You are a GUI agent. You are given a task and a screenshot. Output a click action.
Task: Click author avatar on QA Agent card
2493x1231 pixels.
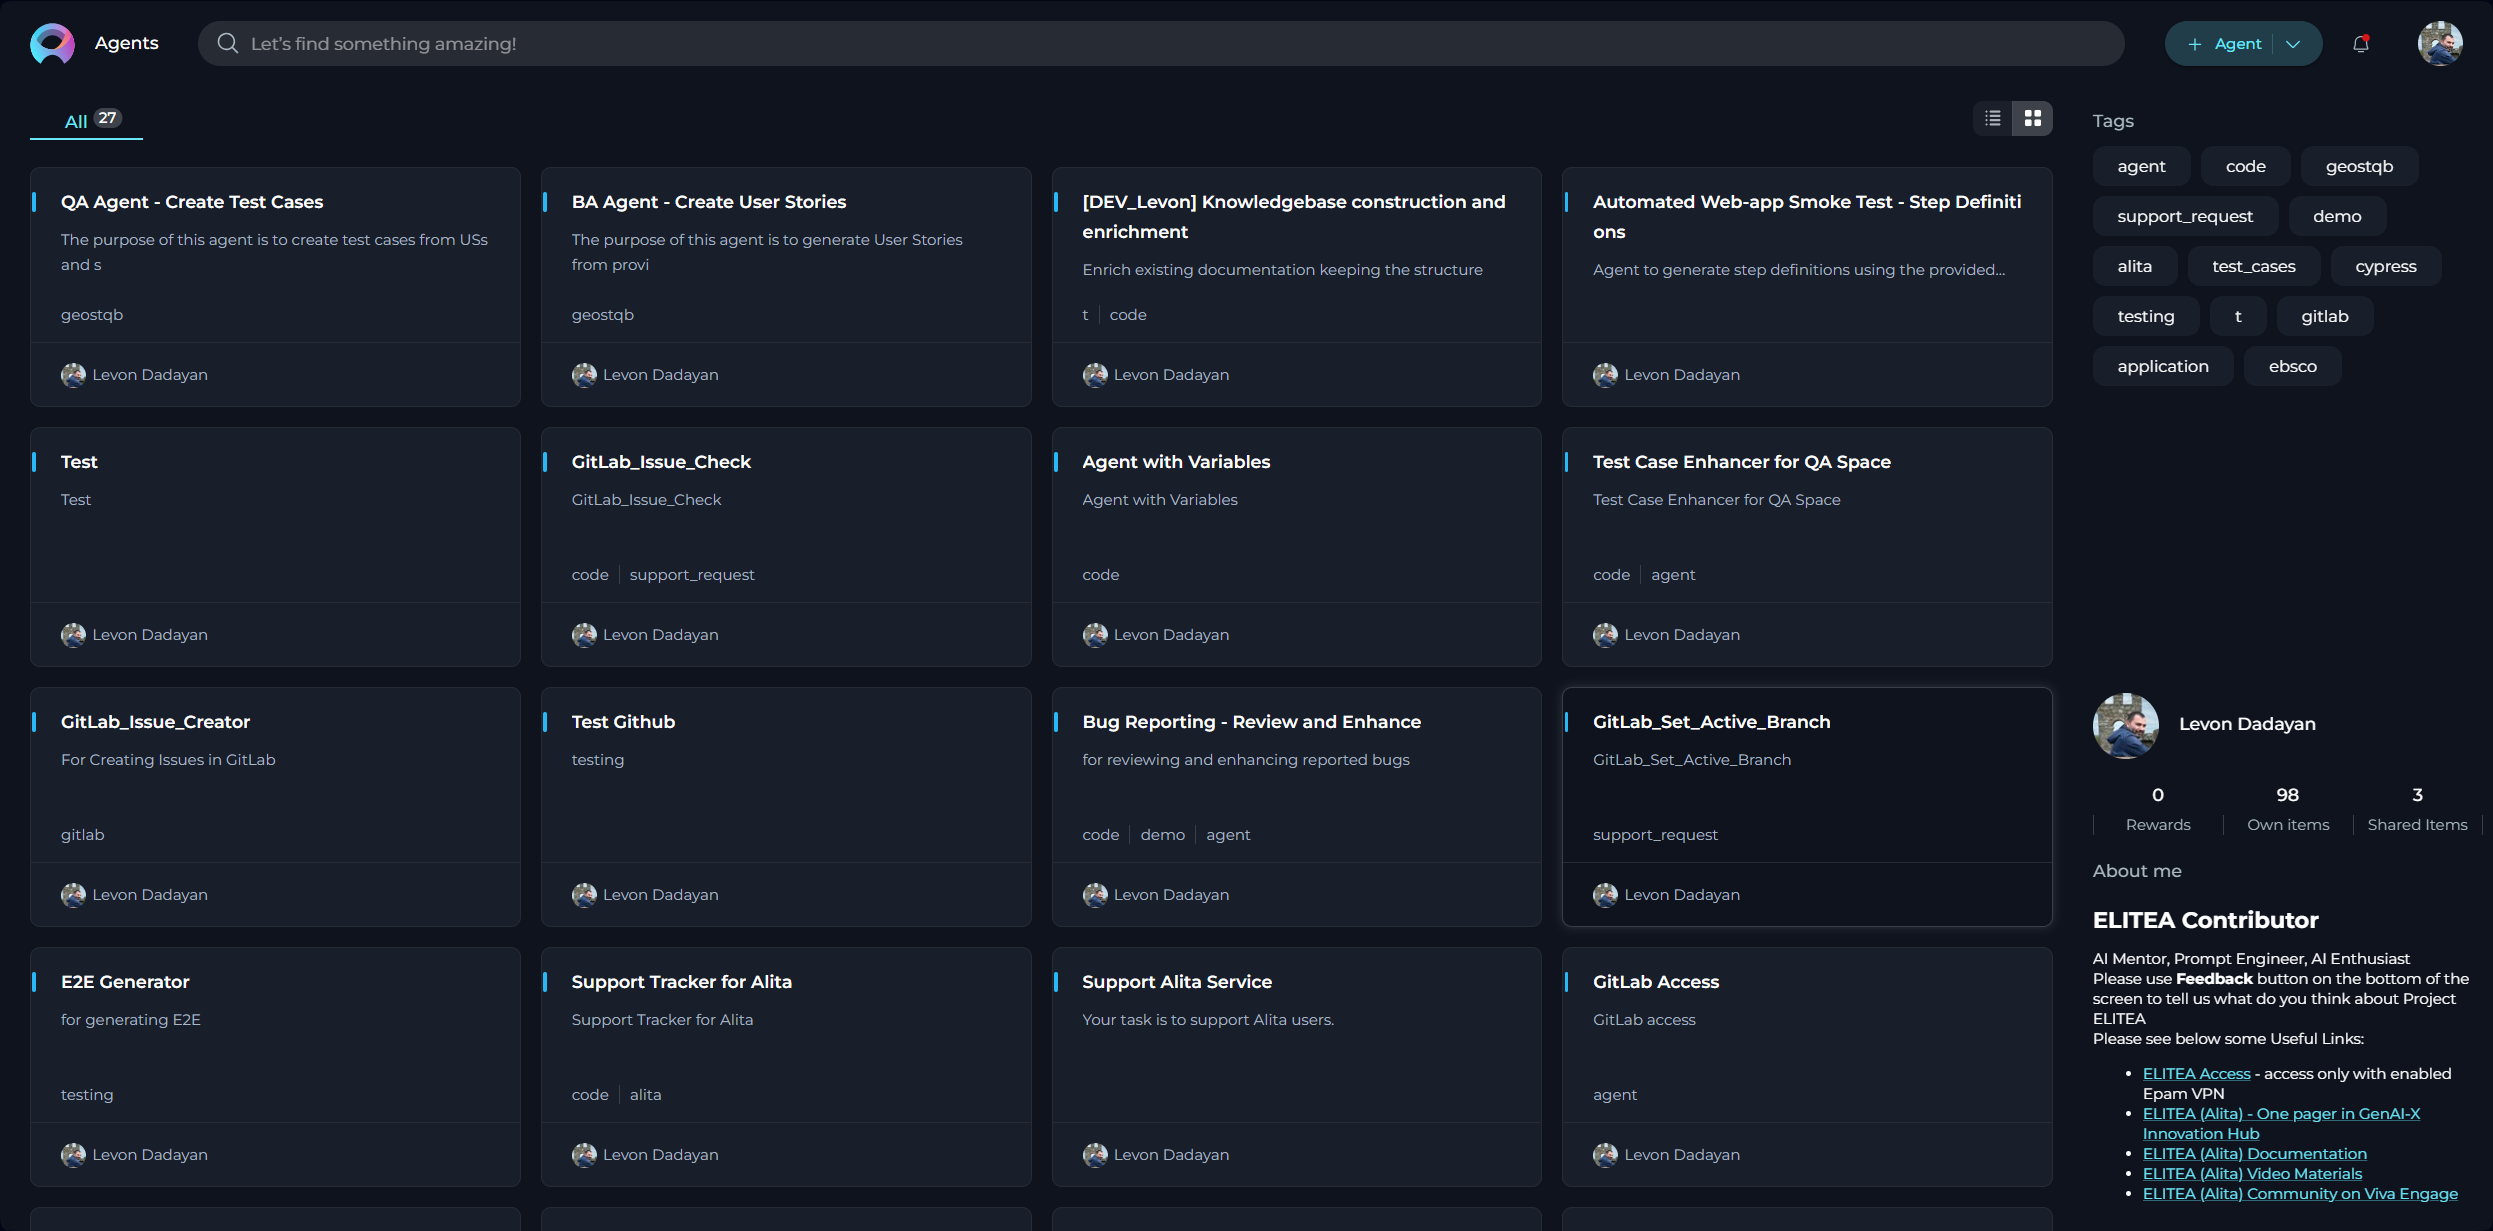click(x=73, y=375)
